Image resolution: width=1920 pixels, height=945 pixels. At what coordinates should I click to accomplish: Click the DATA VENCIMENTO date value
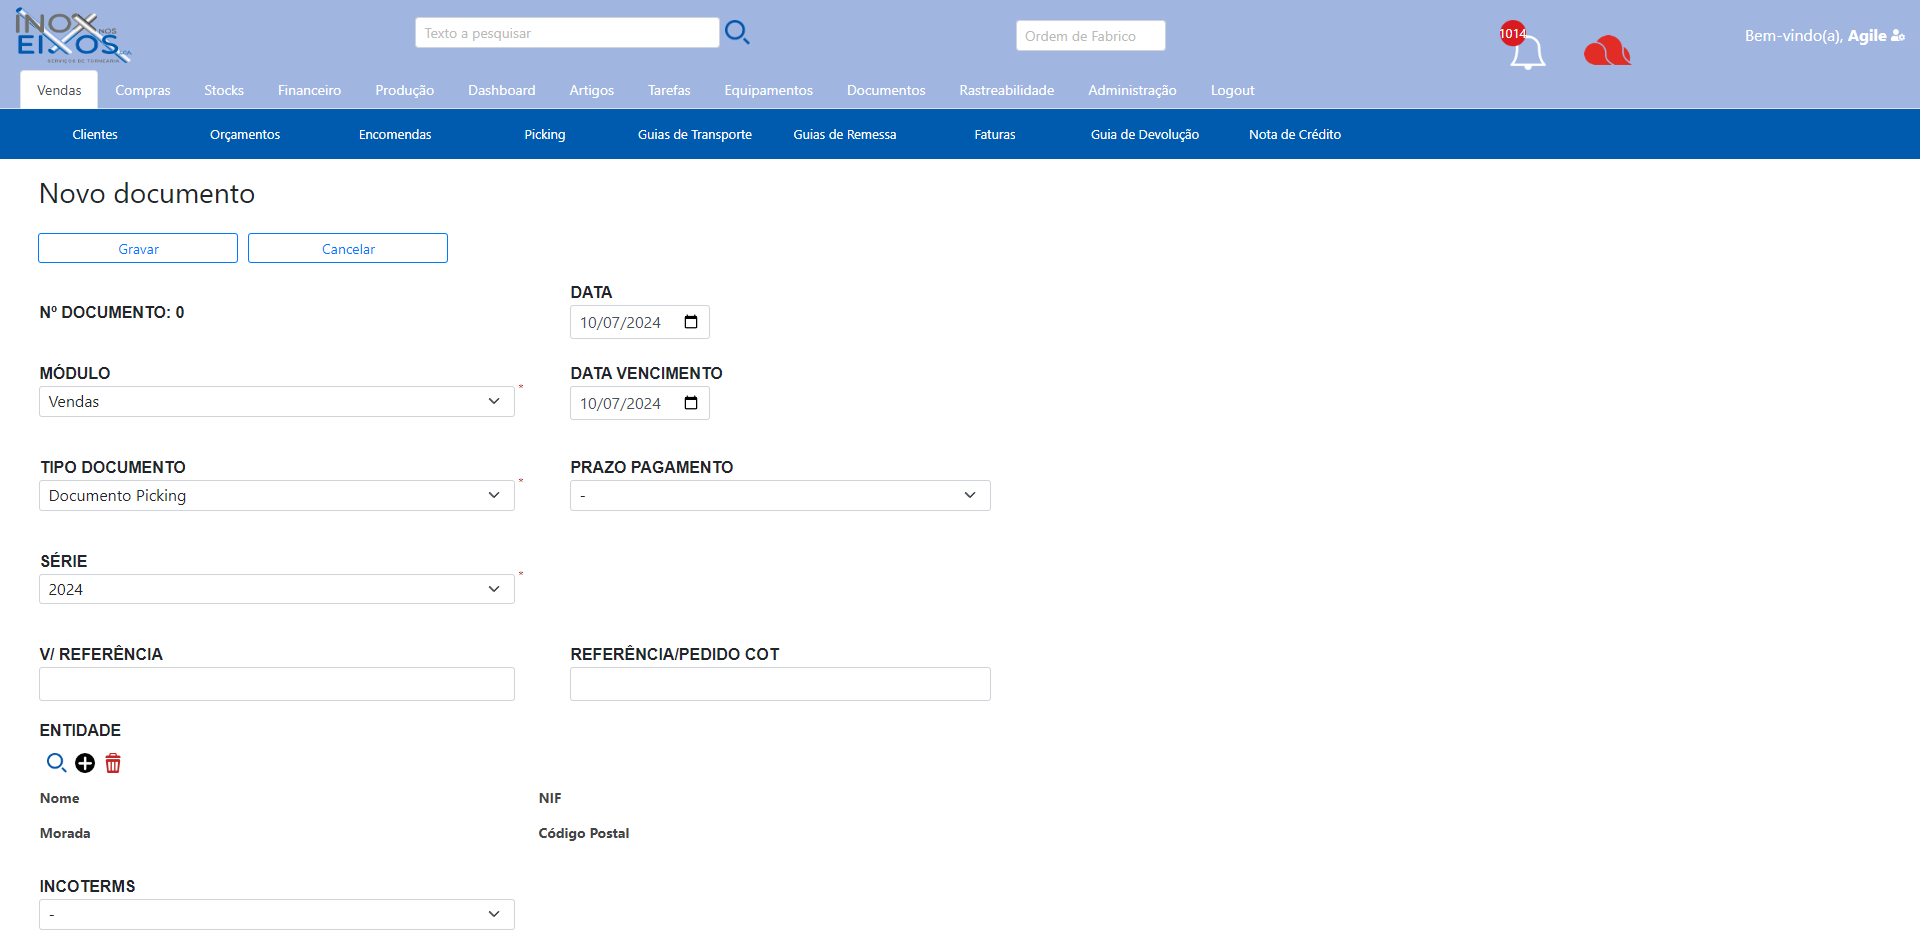(620, 403)
